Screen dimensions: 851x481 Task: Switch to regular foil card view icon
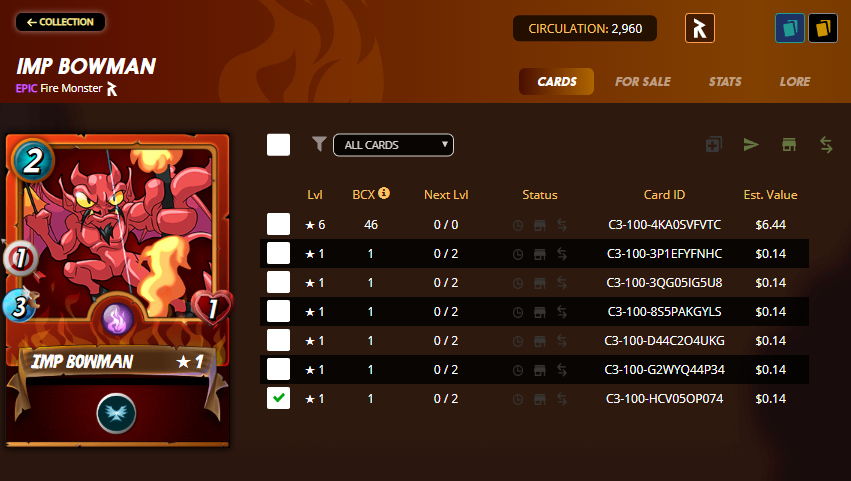(790, 28)
